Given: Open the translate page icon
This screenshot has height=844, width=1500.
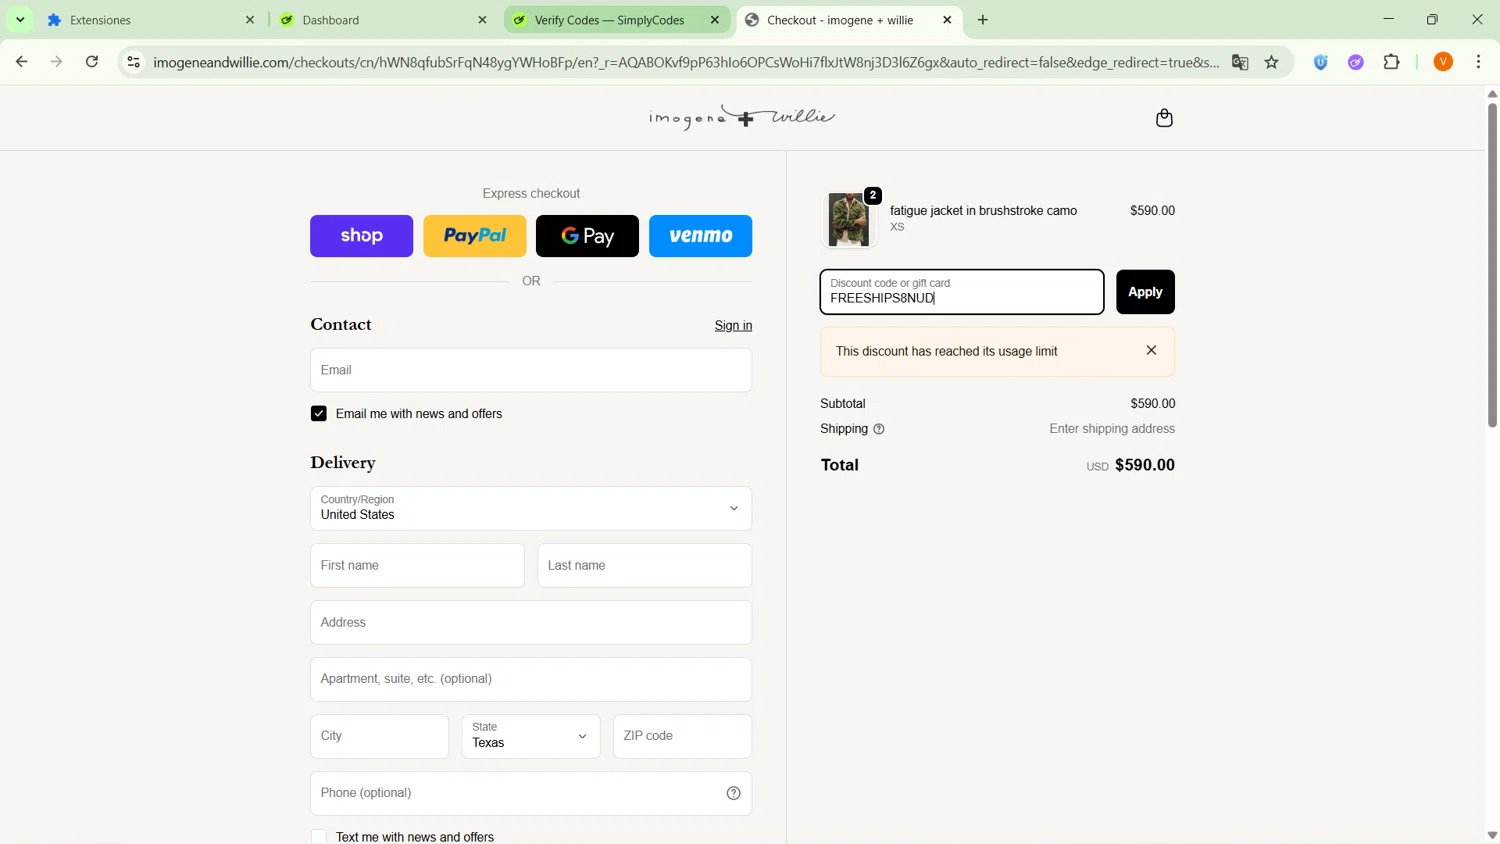Looking at the screenshot, I should click(1240, 62).
